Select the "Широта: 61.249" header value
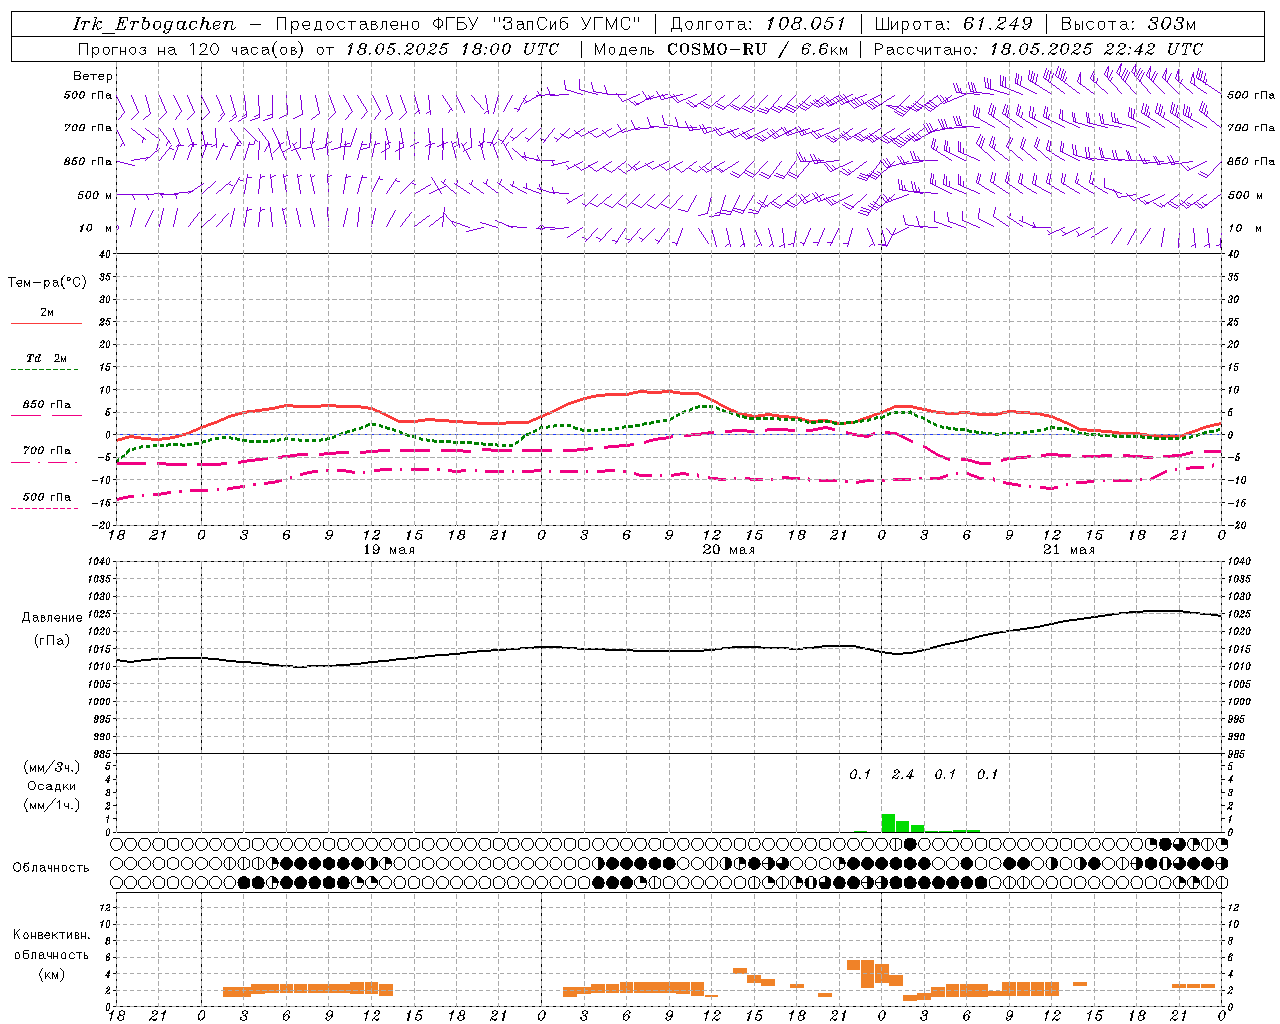This screenshot has width=1280, height=1024. click(953, 24)
